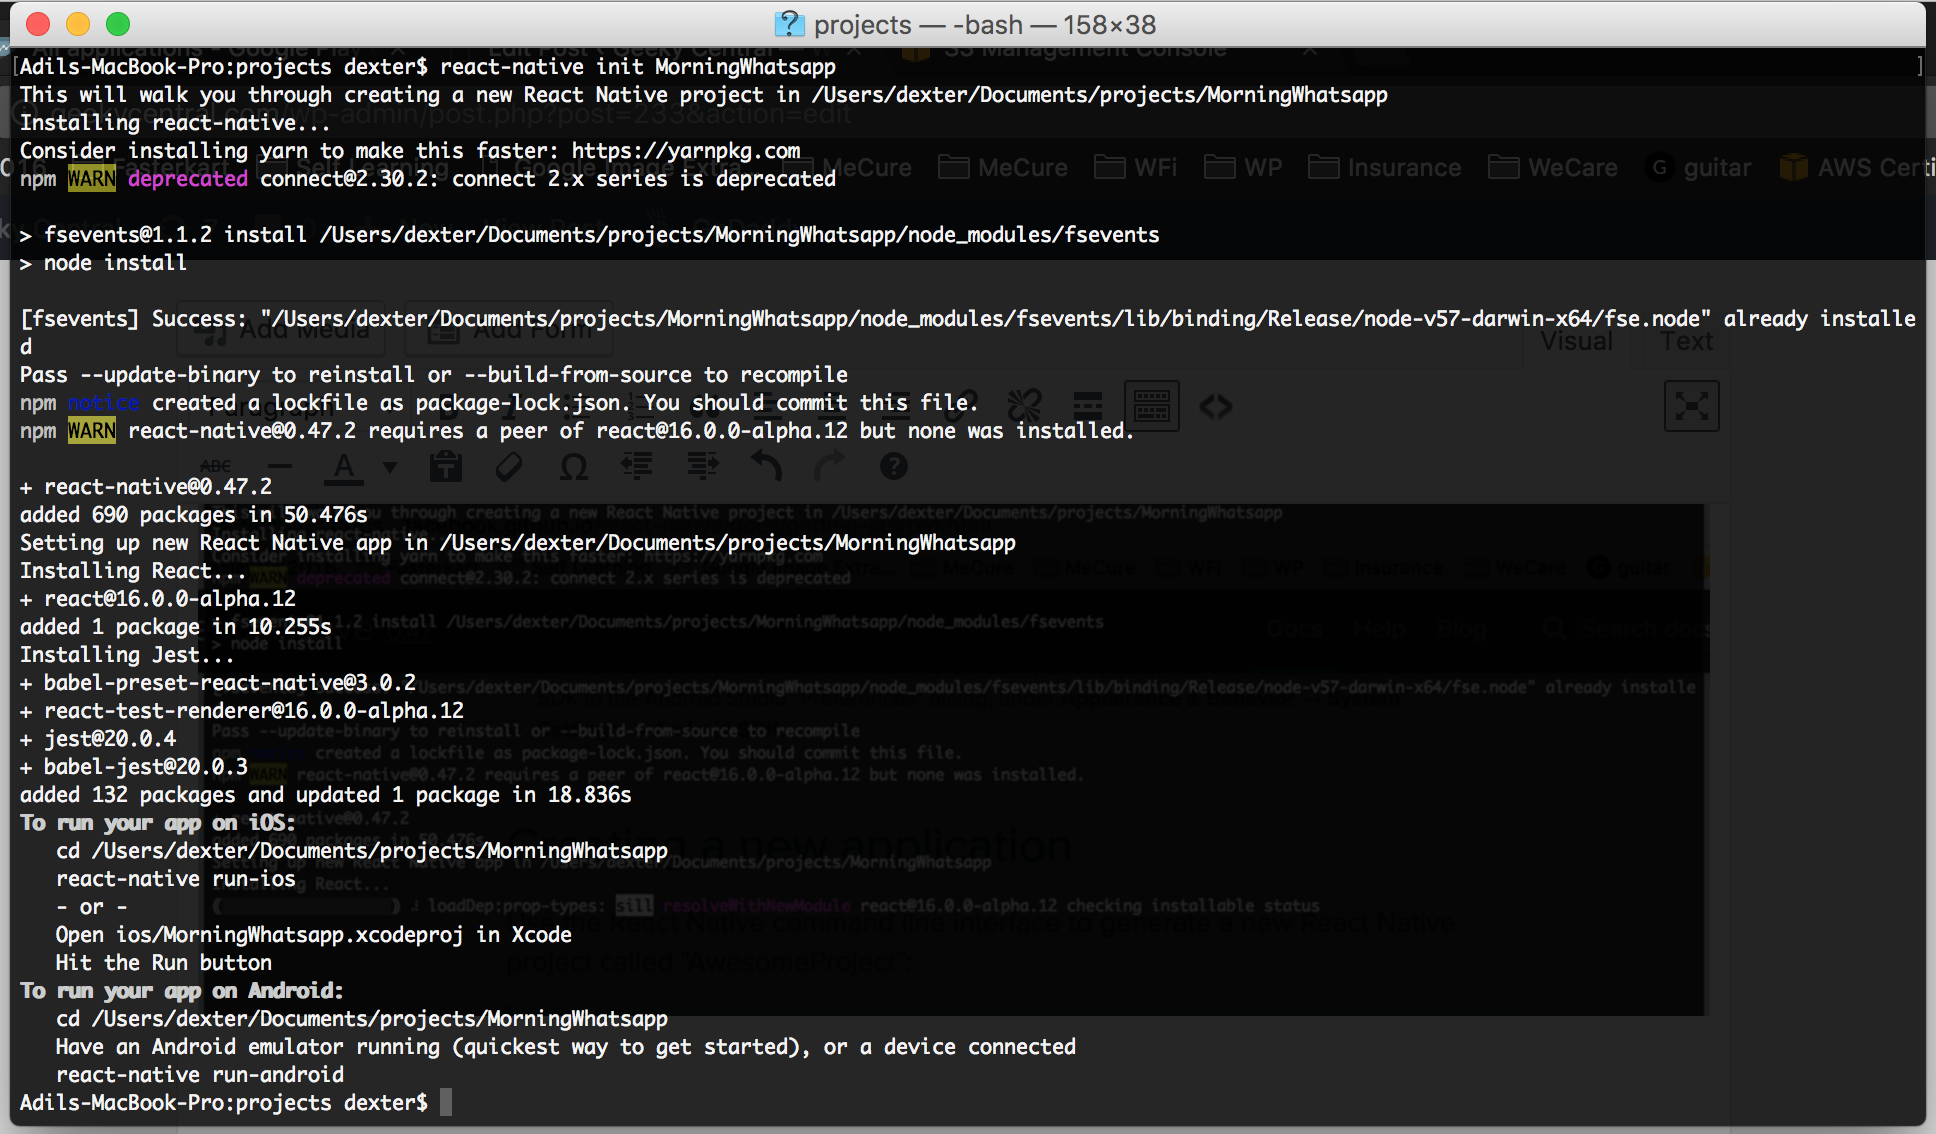Expand the text color dropdown arrow
Viewport: 1936px width, 1134px height.
click(390, 466)
